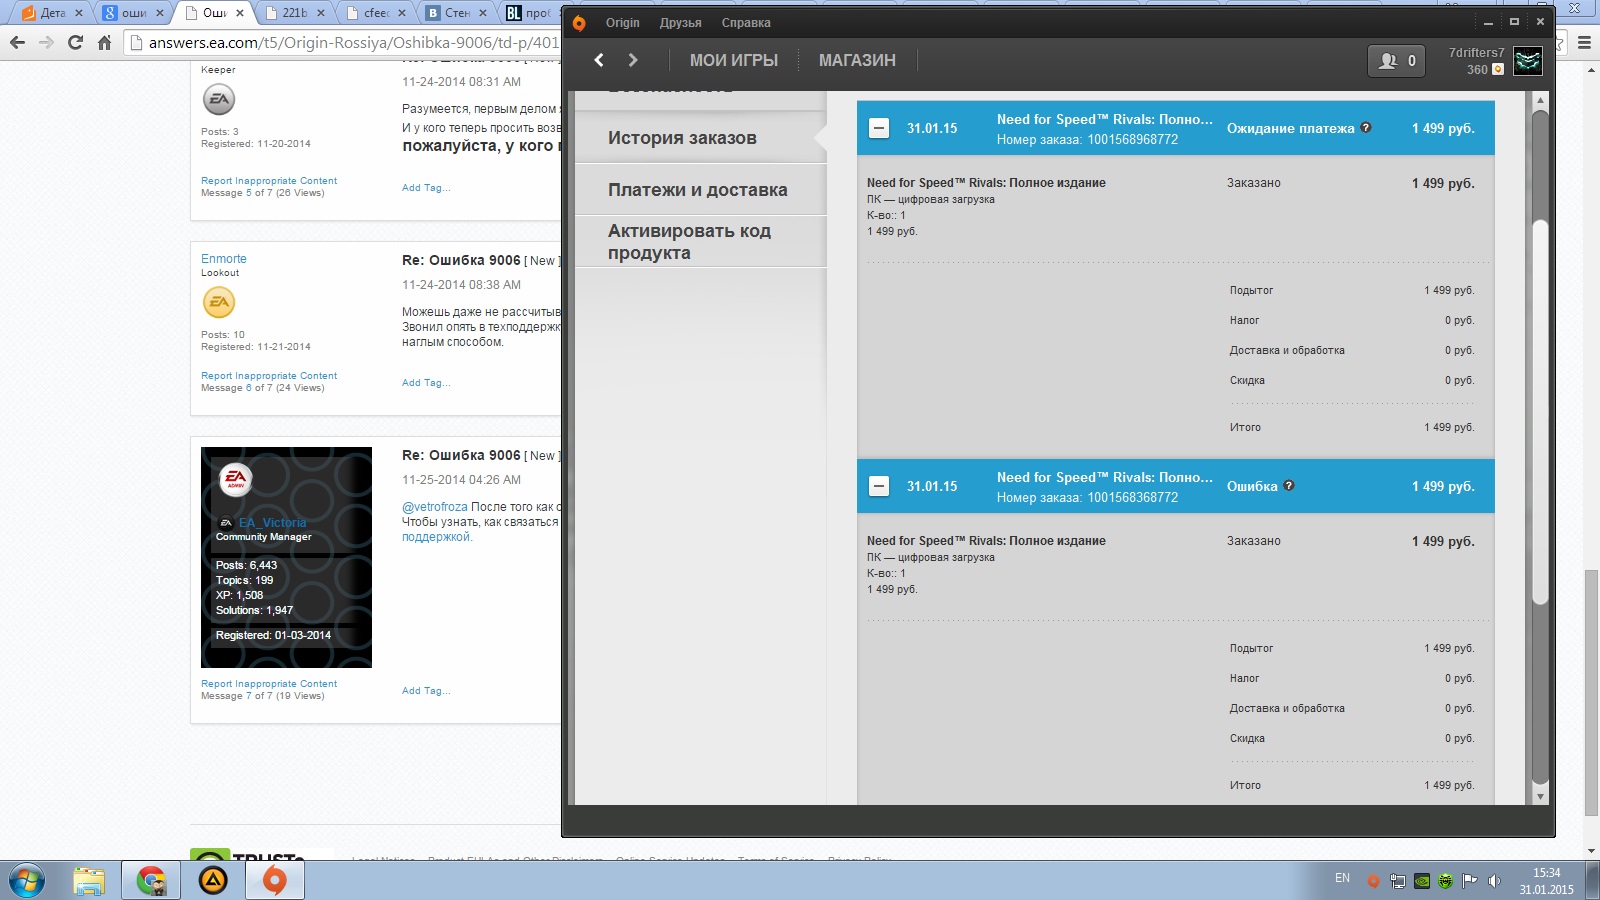Click Chrome forward button

tap(46, 42)
